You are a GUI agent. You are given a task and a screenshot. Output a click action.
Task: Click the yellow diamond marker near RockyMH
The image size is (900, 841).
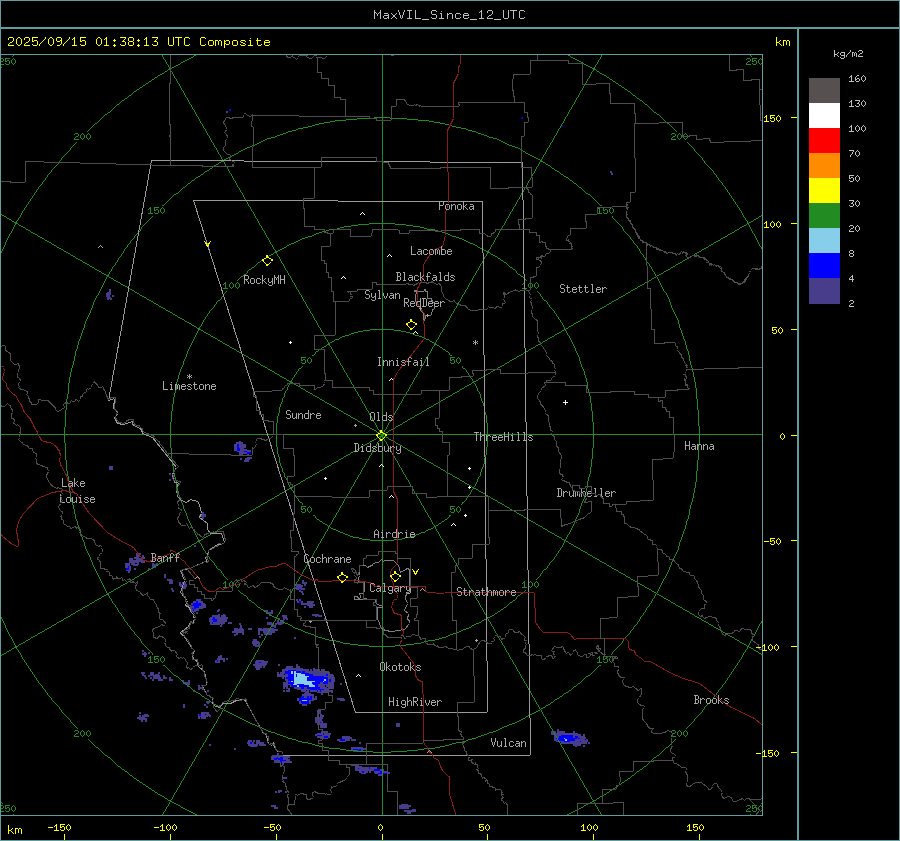pos(267,261)
